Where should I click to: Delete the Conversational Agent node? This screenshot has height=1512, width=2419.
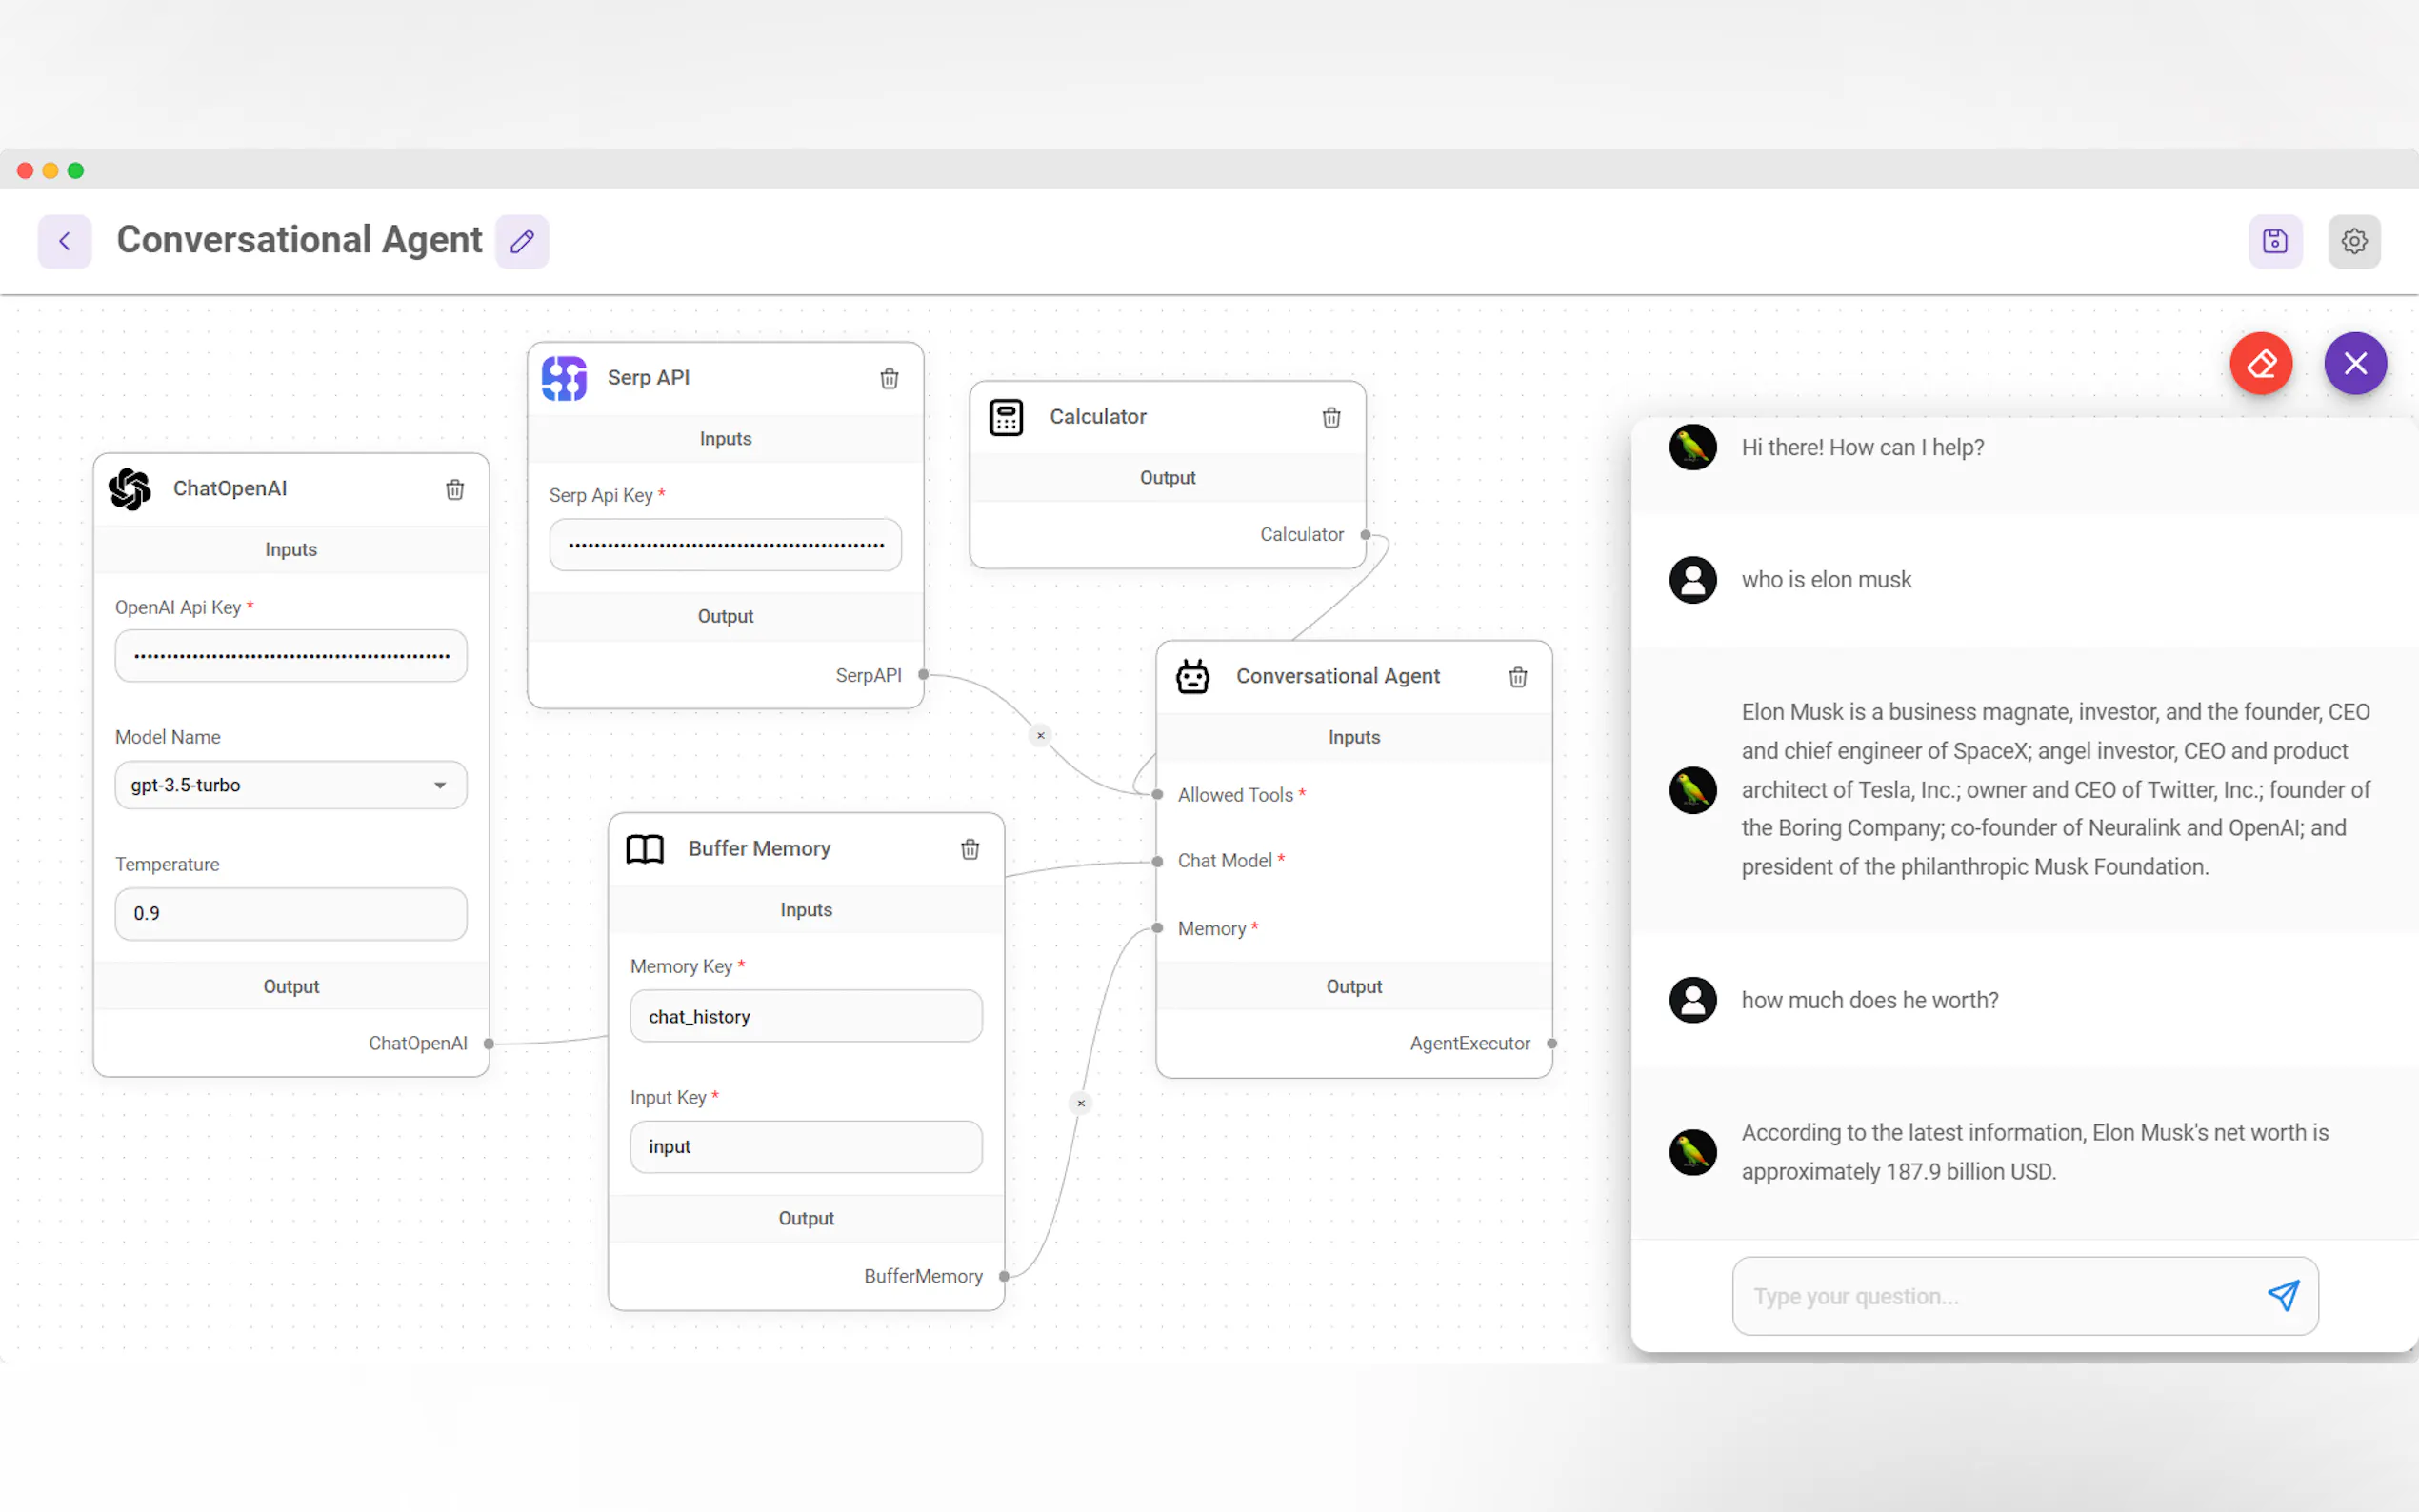point(1518,677)
